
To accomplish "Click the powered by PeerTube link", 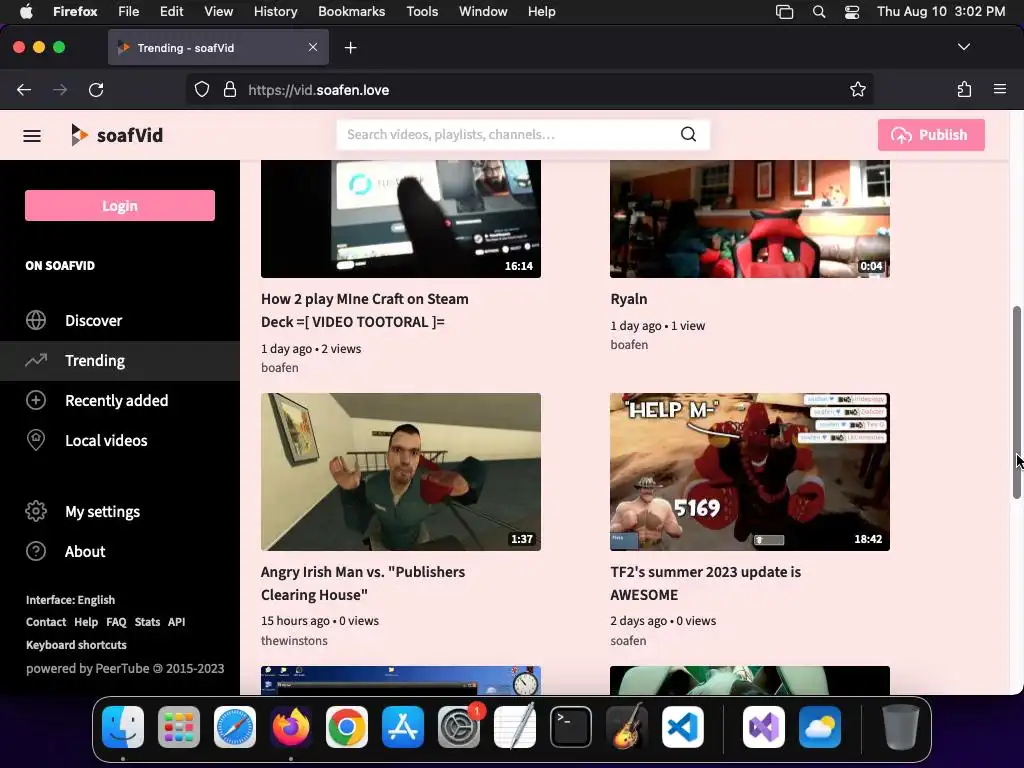I will (125, 669).
